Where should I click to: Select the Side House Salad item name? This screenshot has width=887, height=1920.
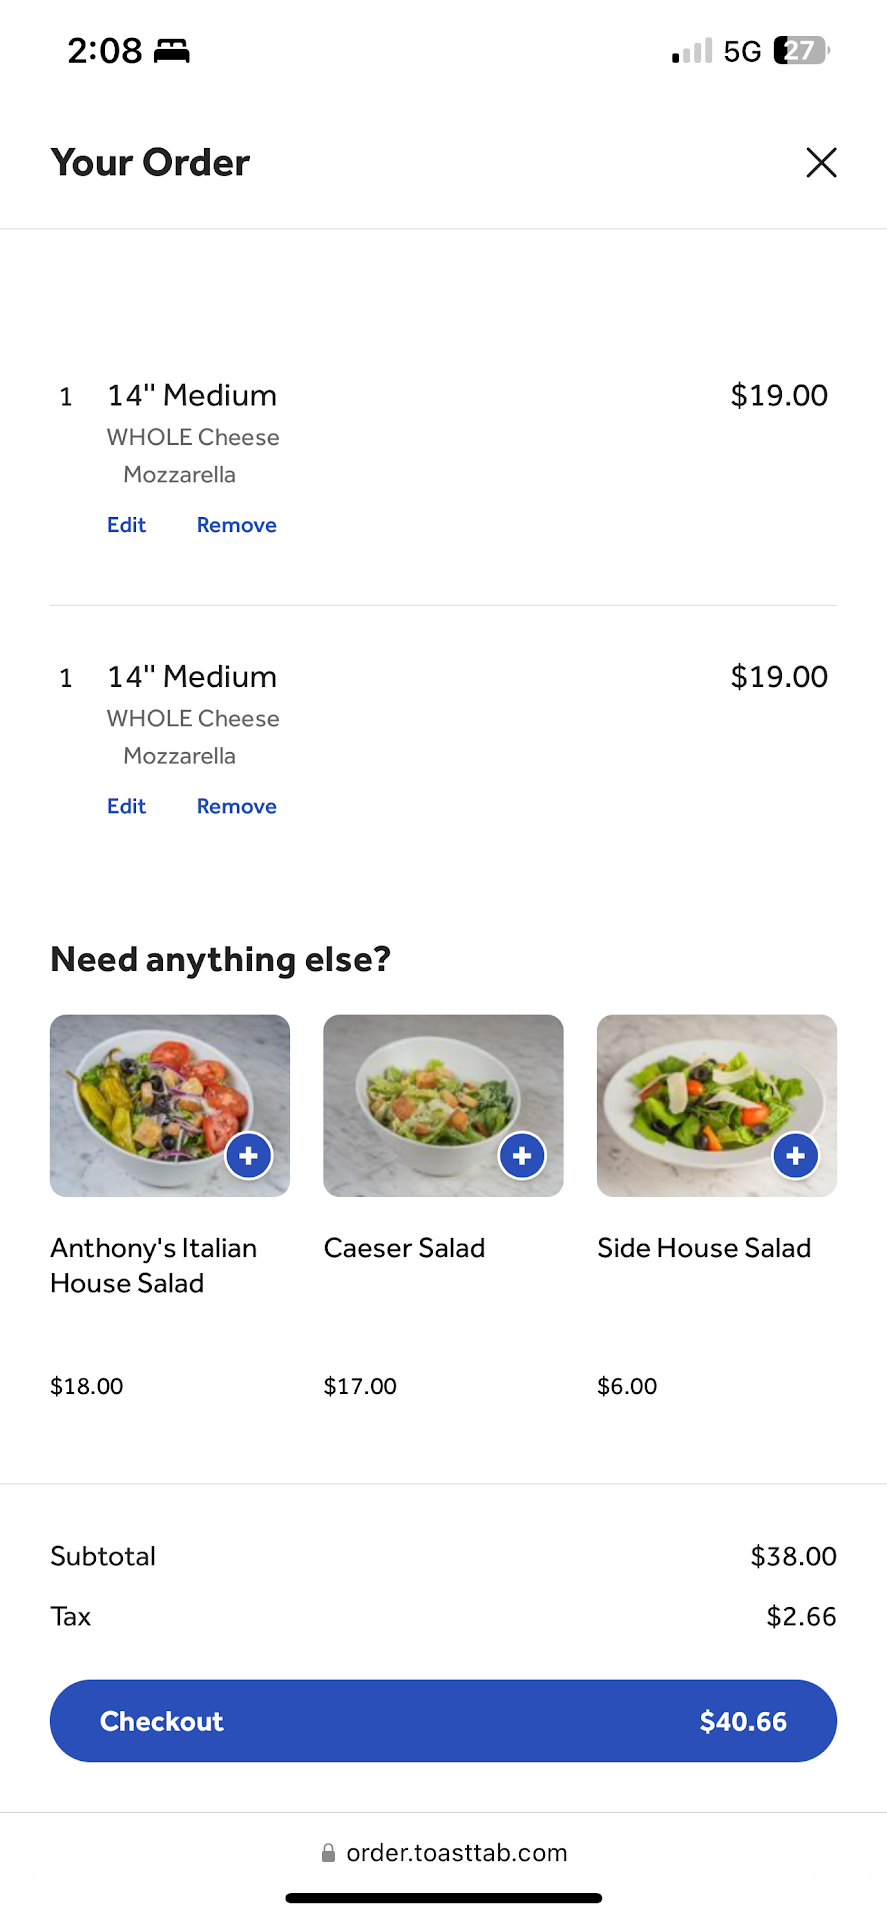point(704,1248)
